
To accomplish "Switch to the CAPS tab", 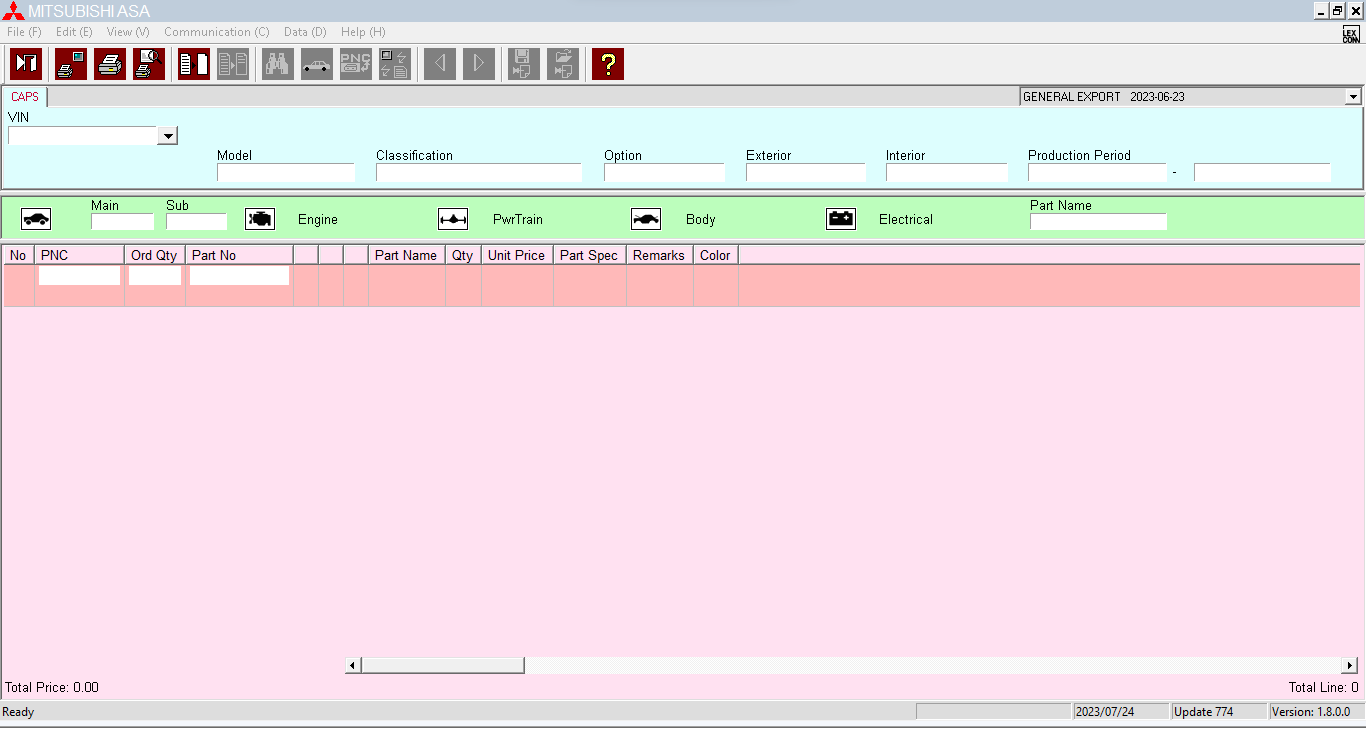I will (x=24, y=96).
